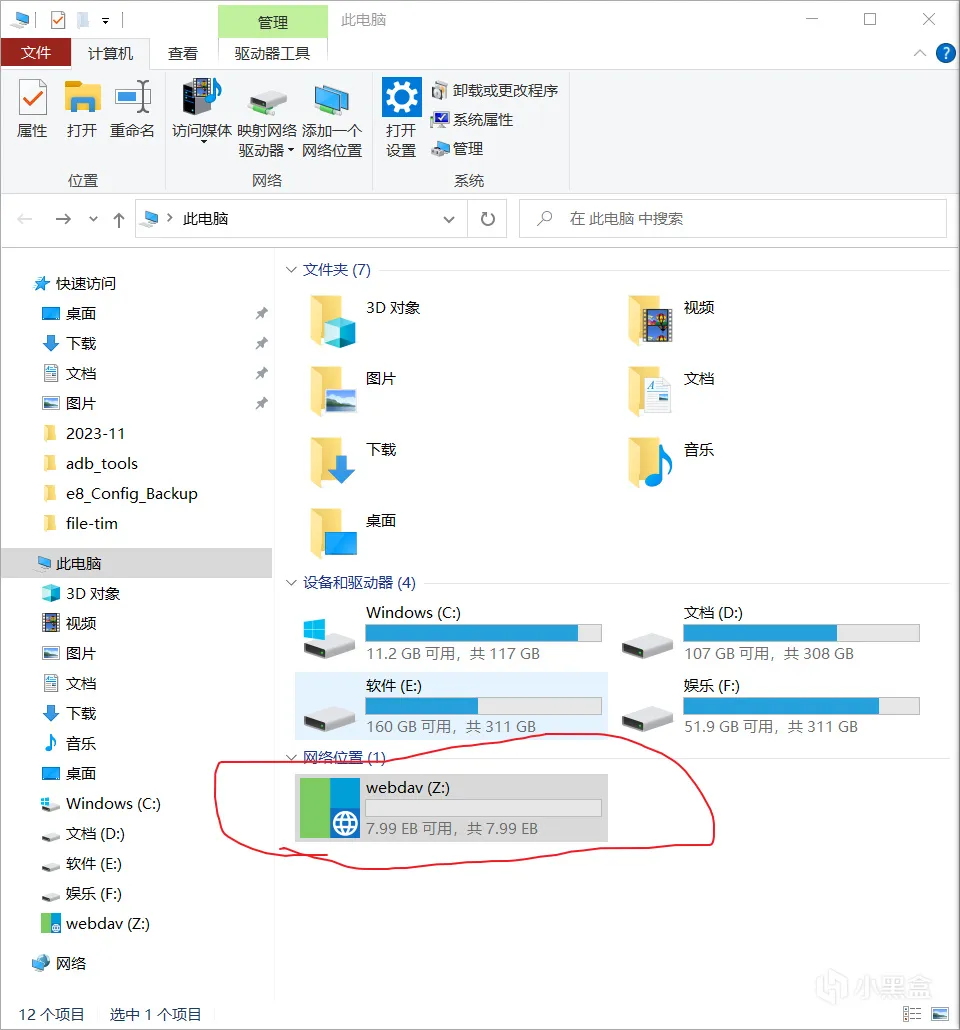Open 打开设置 settings gear icon
The width and height of the screenshot is (960, 1030).
[x=401, y=118]
